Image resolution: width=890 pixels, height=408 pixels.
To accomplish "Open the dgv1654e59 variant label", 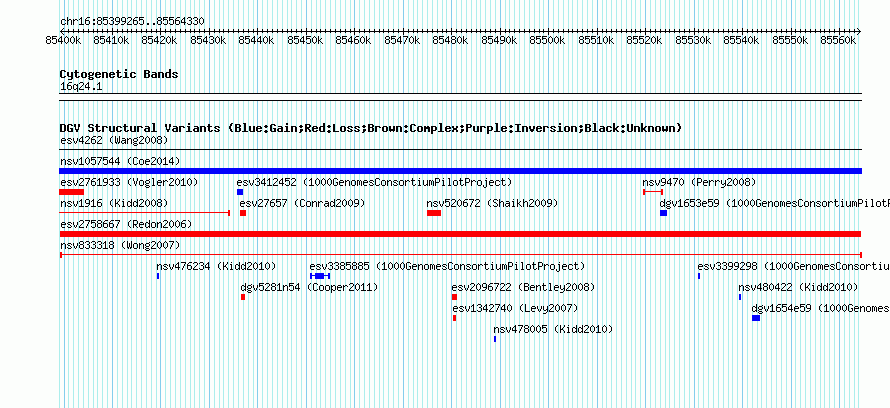I will coord(821,308).
